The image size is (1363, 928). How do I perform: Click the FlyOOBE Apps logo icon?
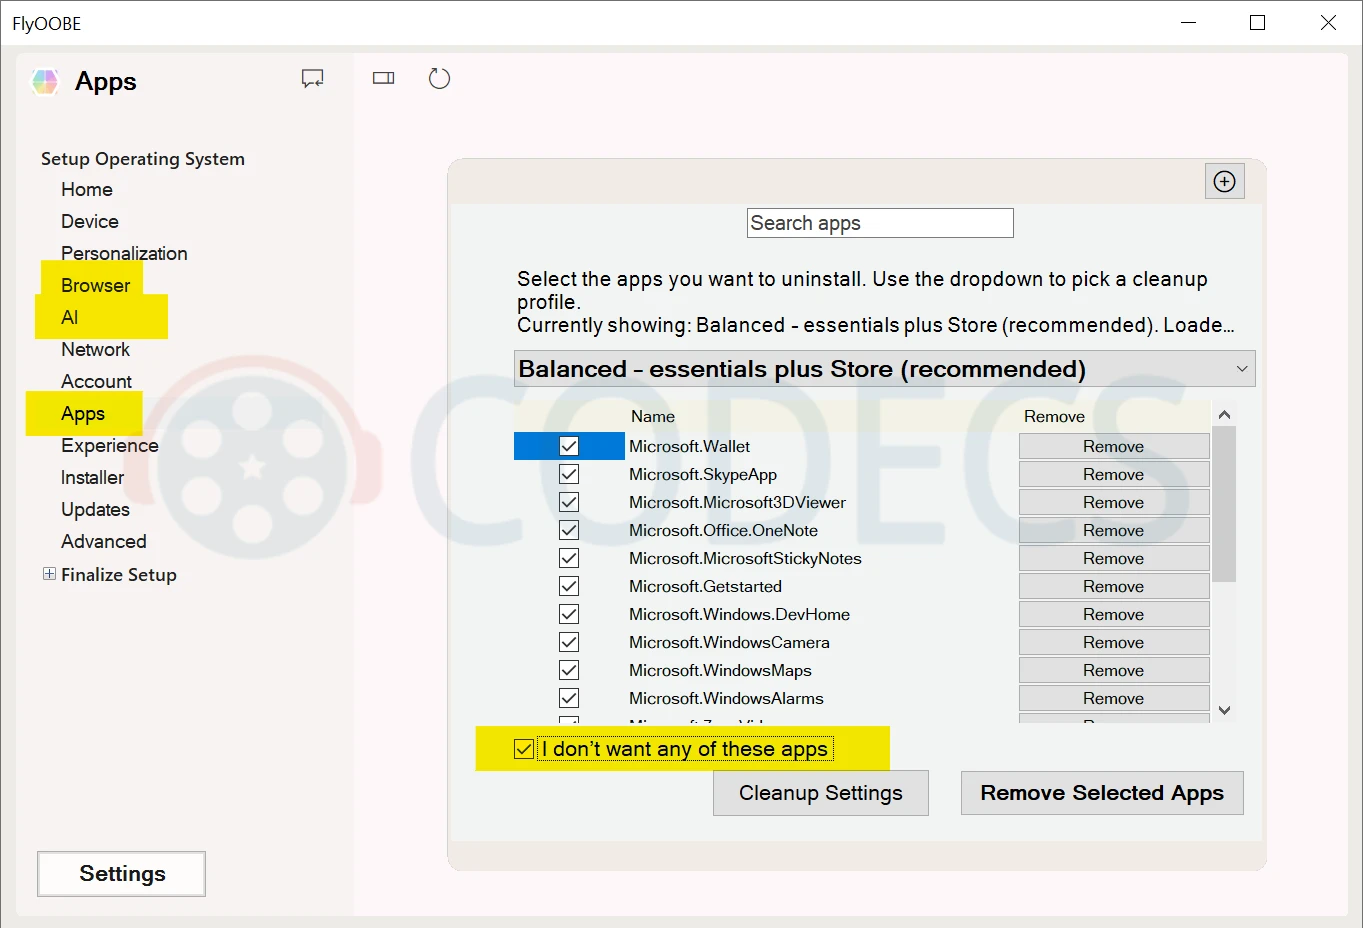44,81
